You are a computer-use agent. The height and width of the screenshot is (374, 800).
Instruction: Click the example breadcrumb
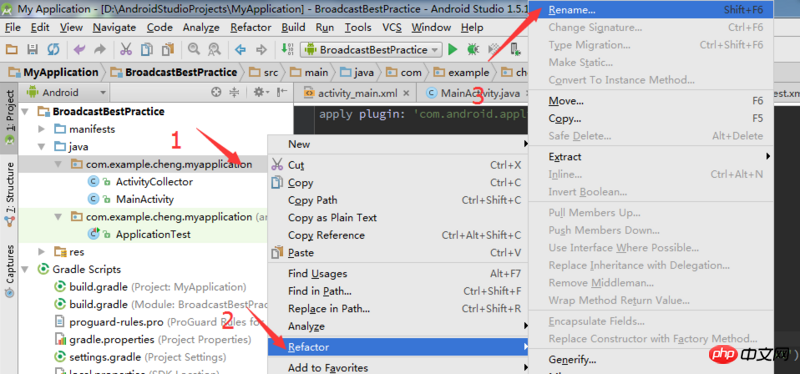(462, 72)
